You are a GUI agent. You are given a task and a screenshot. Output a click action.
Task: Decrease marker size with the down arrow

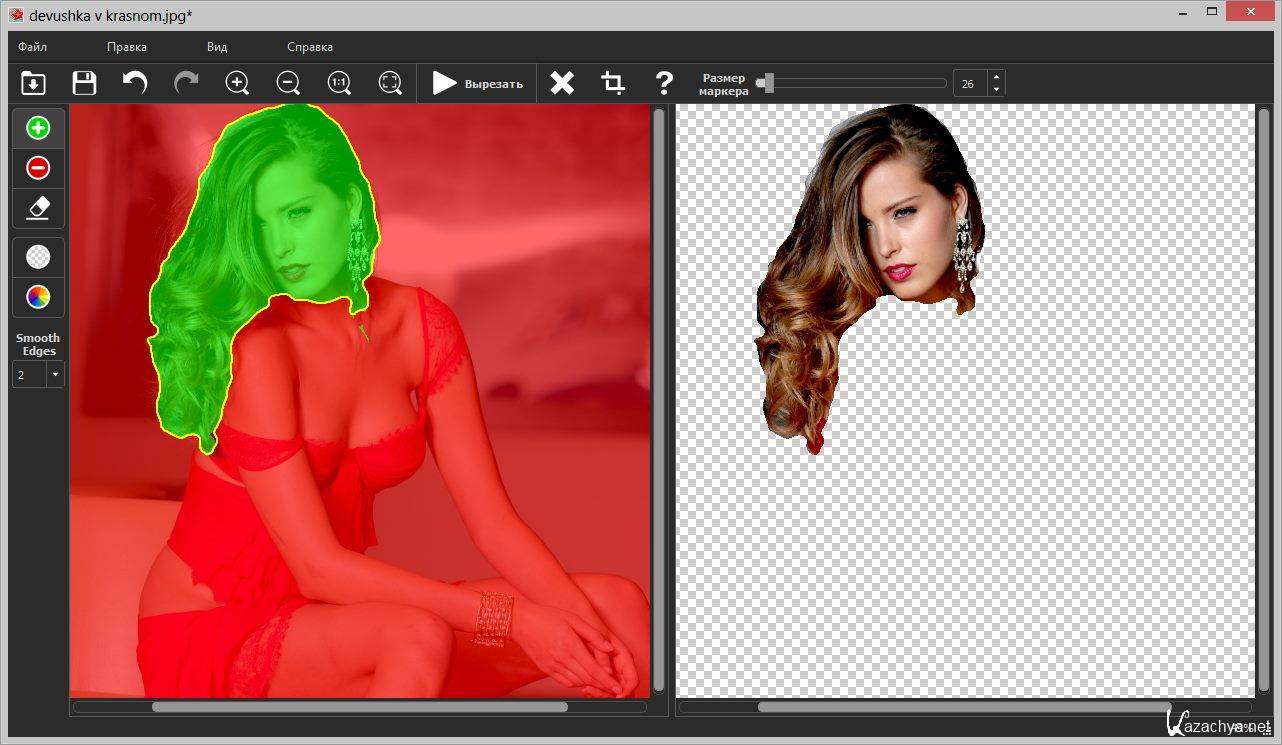[x=996, y=90]
